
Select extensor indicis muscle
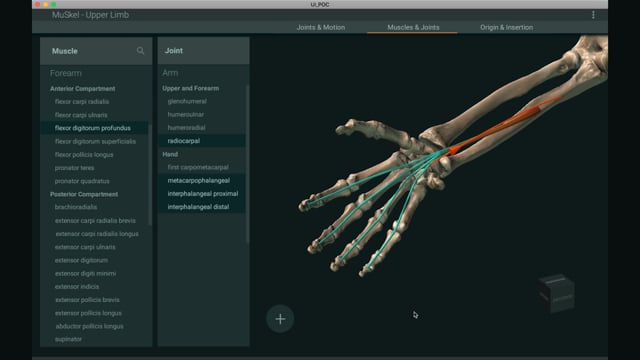77,287
